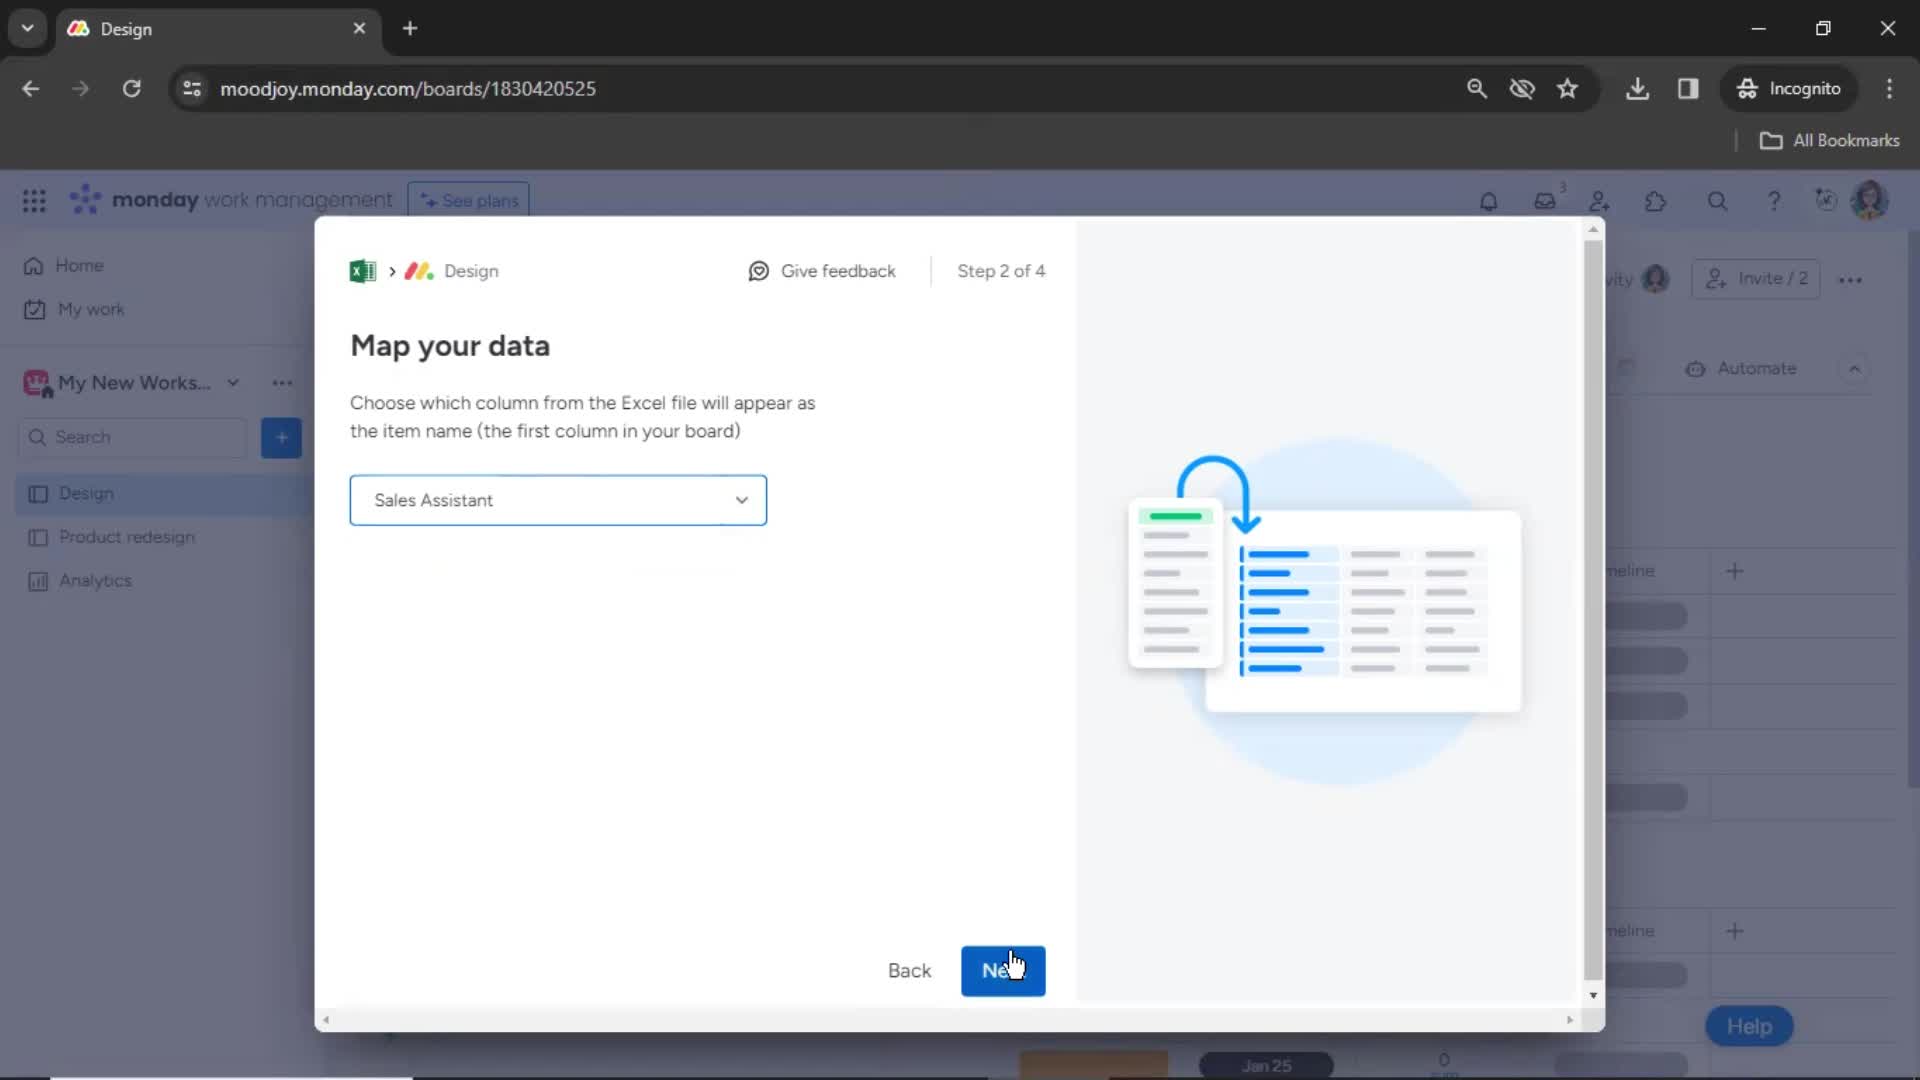Click the Design browser tab

(x=216, y=29)
